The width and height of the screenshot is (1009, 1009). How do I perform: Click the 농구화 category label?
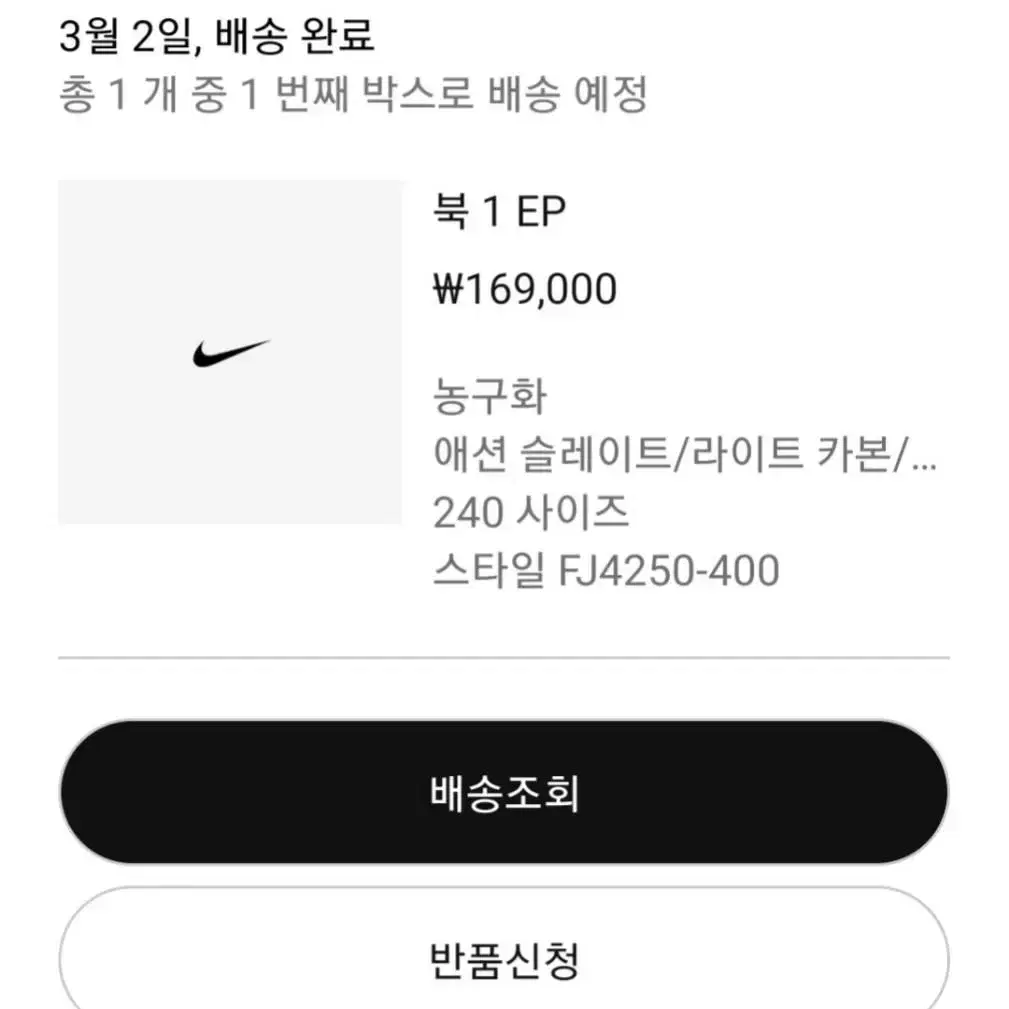click(490, 396)
